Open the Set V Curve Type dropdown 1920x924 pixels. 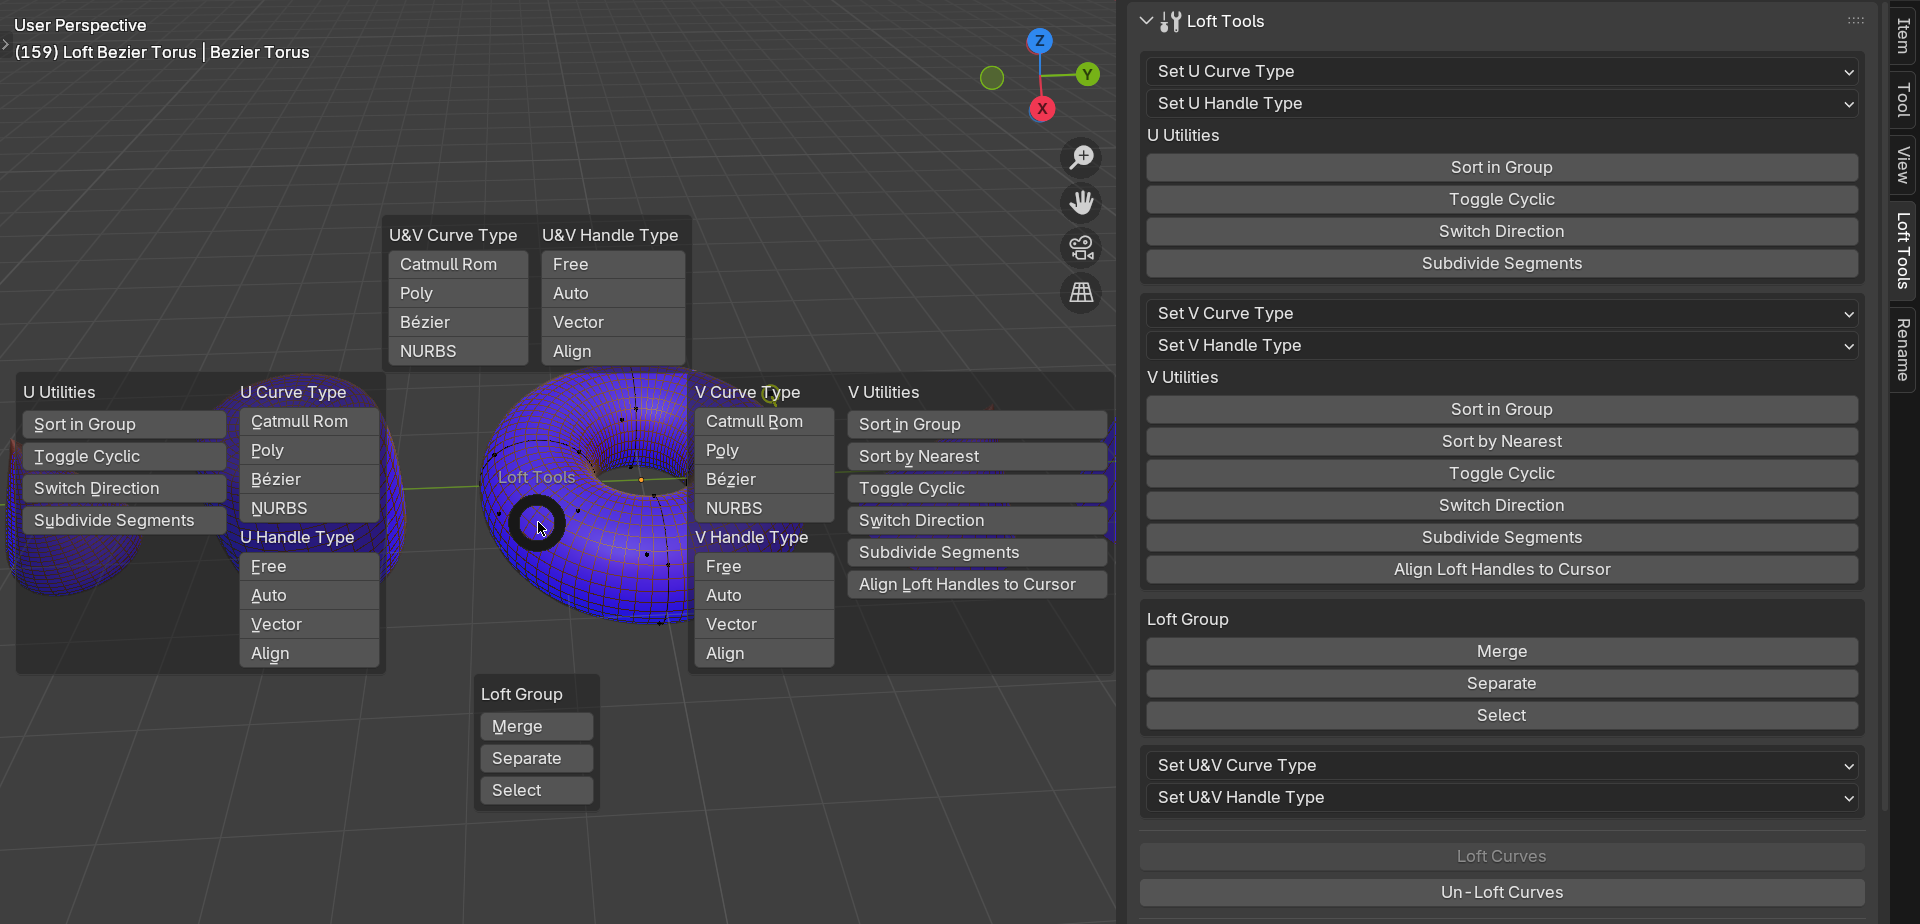tap(1502, 313)
